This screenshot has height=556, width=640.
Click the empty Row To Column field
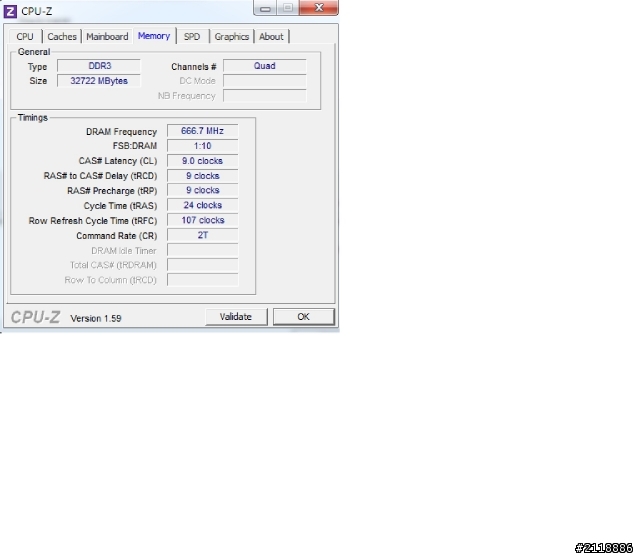point(202,280)
